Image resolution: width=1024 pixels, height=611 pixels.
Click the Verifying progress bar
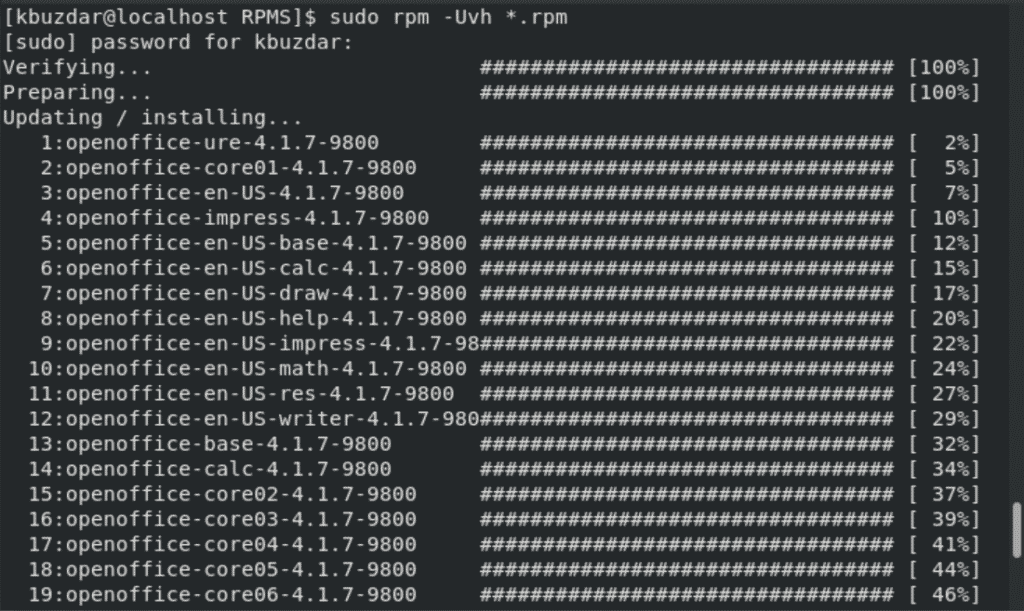685,68
